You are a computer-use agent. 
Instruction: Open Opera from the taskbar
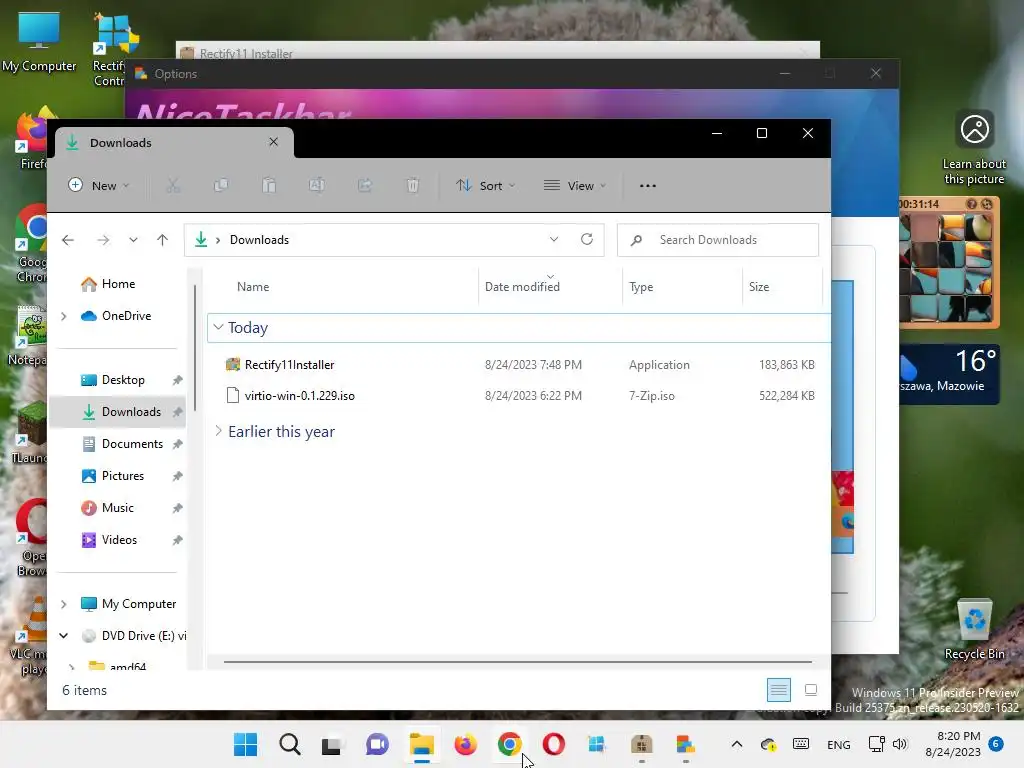coord(554,744)
